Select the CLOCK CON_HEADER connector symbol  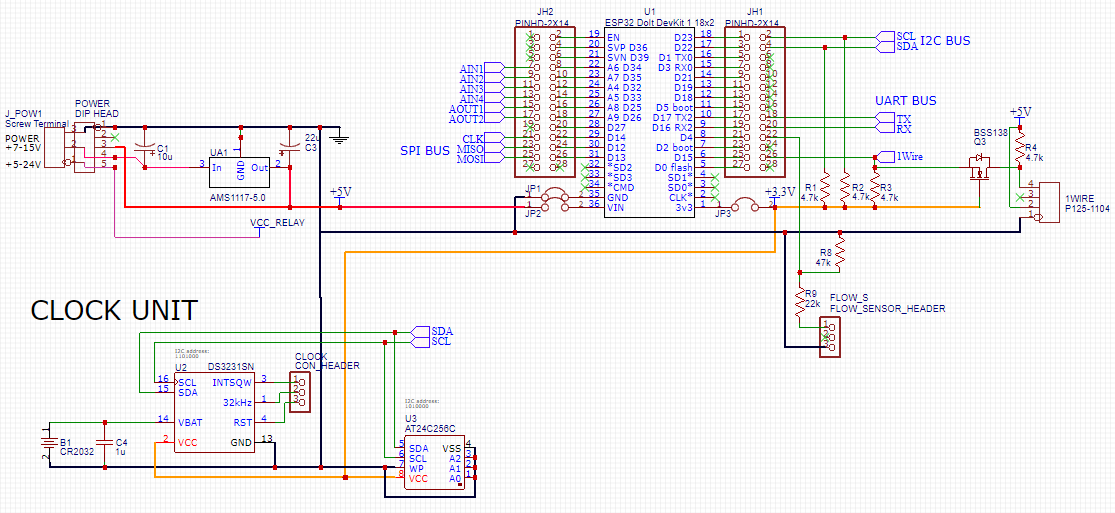(x=299, y=391)
